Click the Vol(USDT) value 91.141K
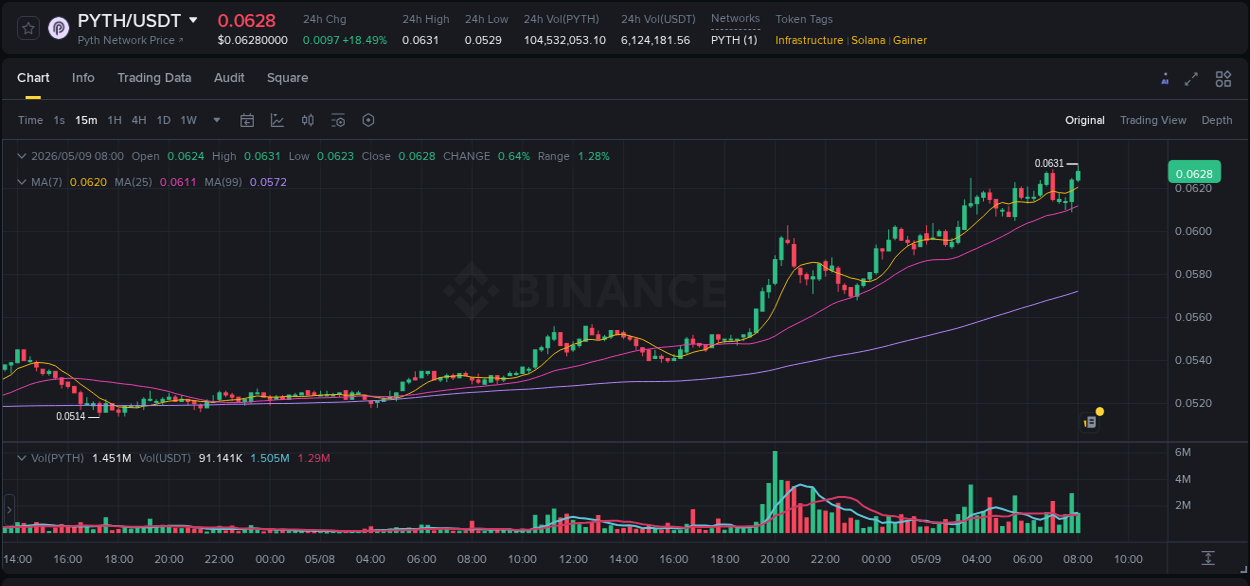The image size is (1250, 586). pyautogui.click(x=220, y=457)
